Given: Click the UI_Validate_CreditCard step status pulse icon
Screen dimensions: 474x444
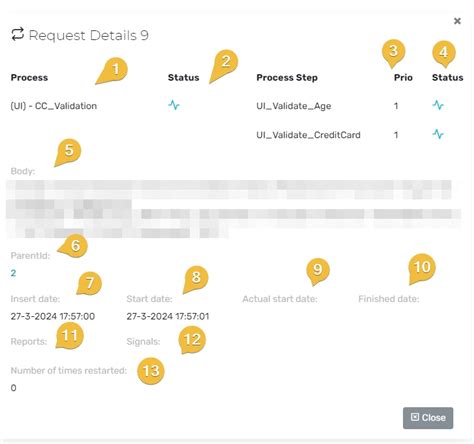Looking at the screenshot, I should coord(438,134).
